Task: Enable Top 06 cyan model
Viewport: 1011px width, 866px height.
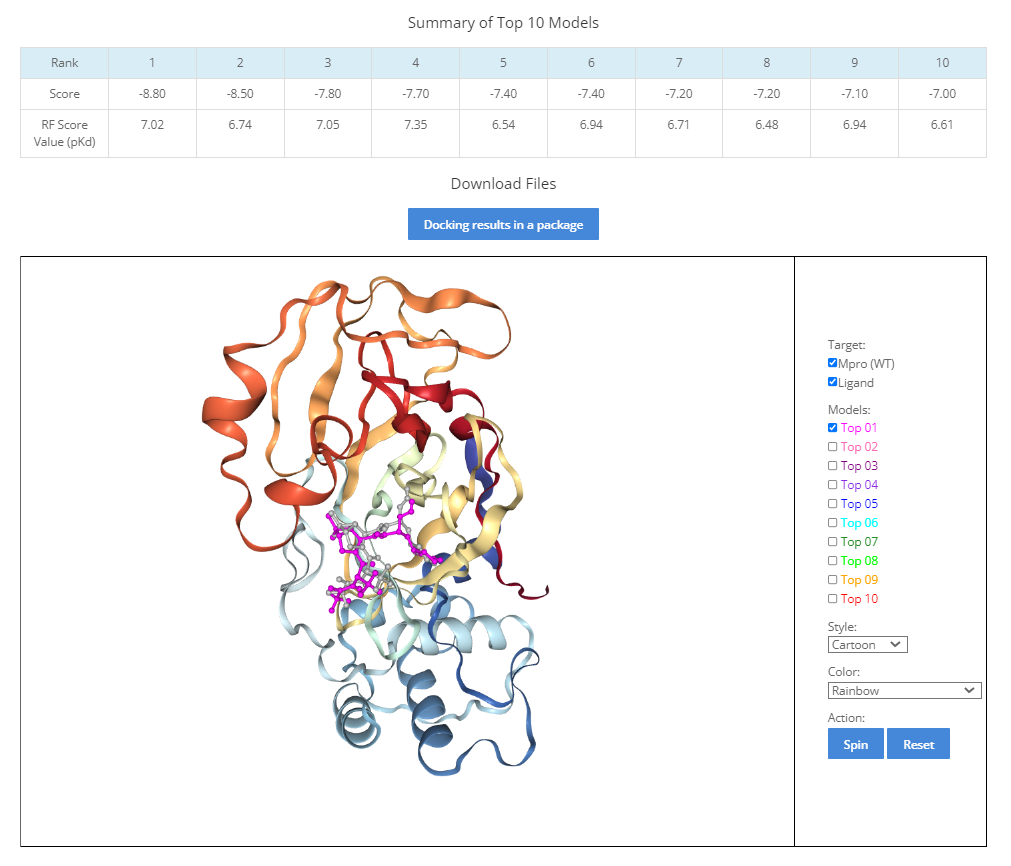Action: [x=833, y=523]
